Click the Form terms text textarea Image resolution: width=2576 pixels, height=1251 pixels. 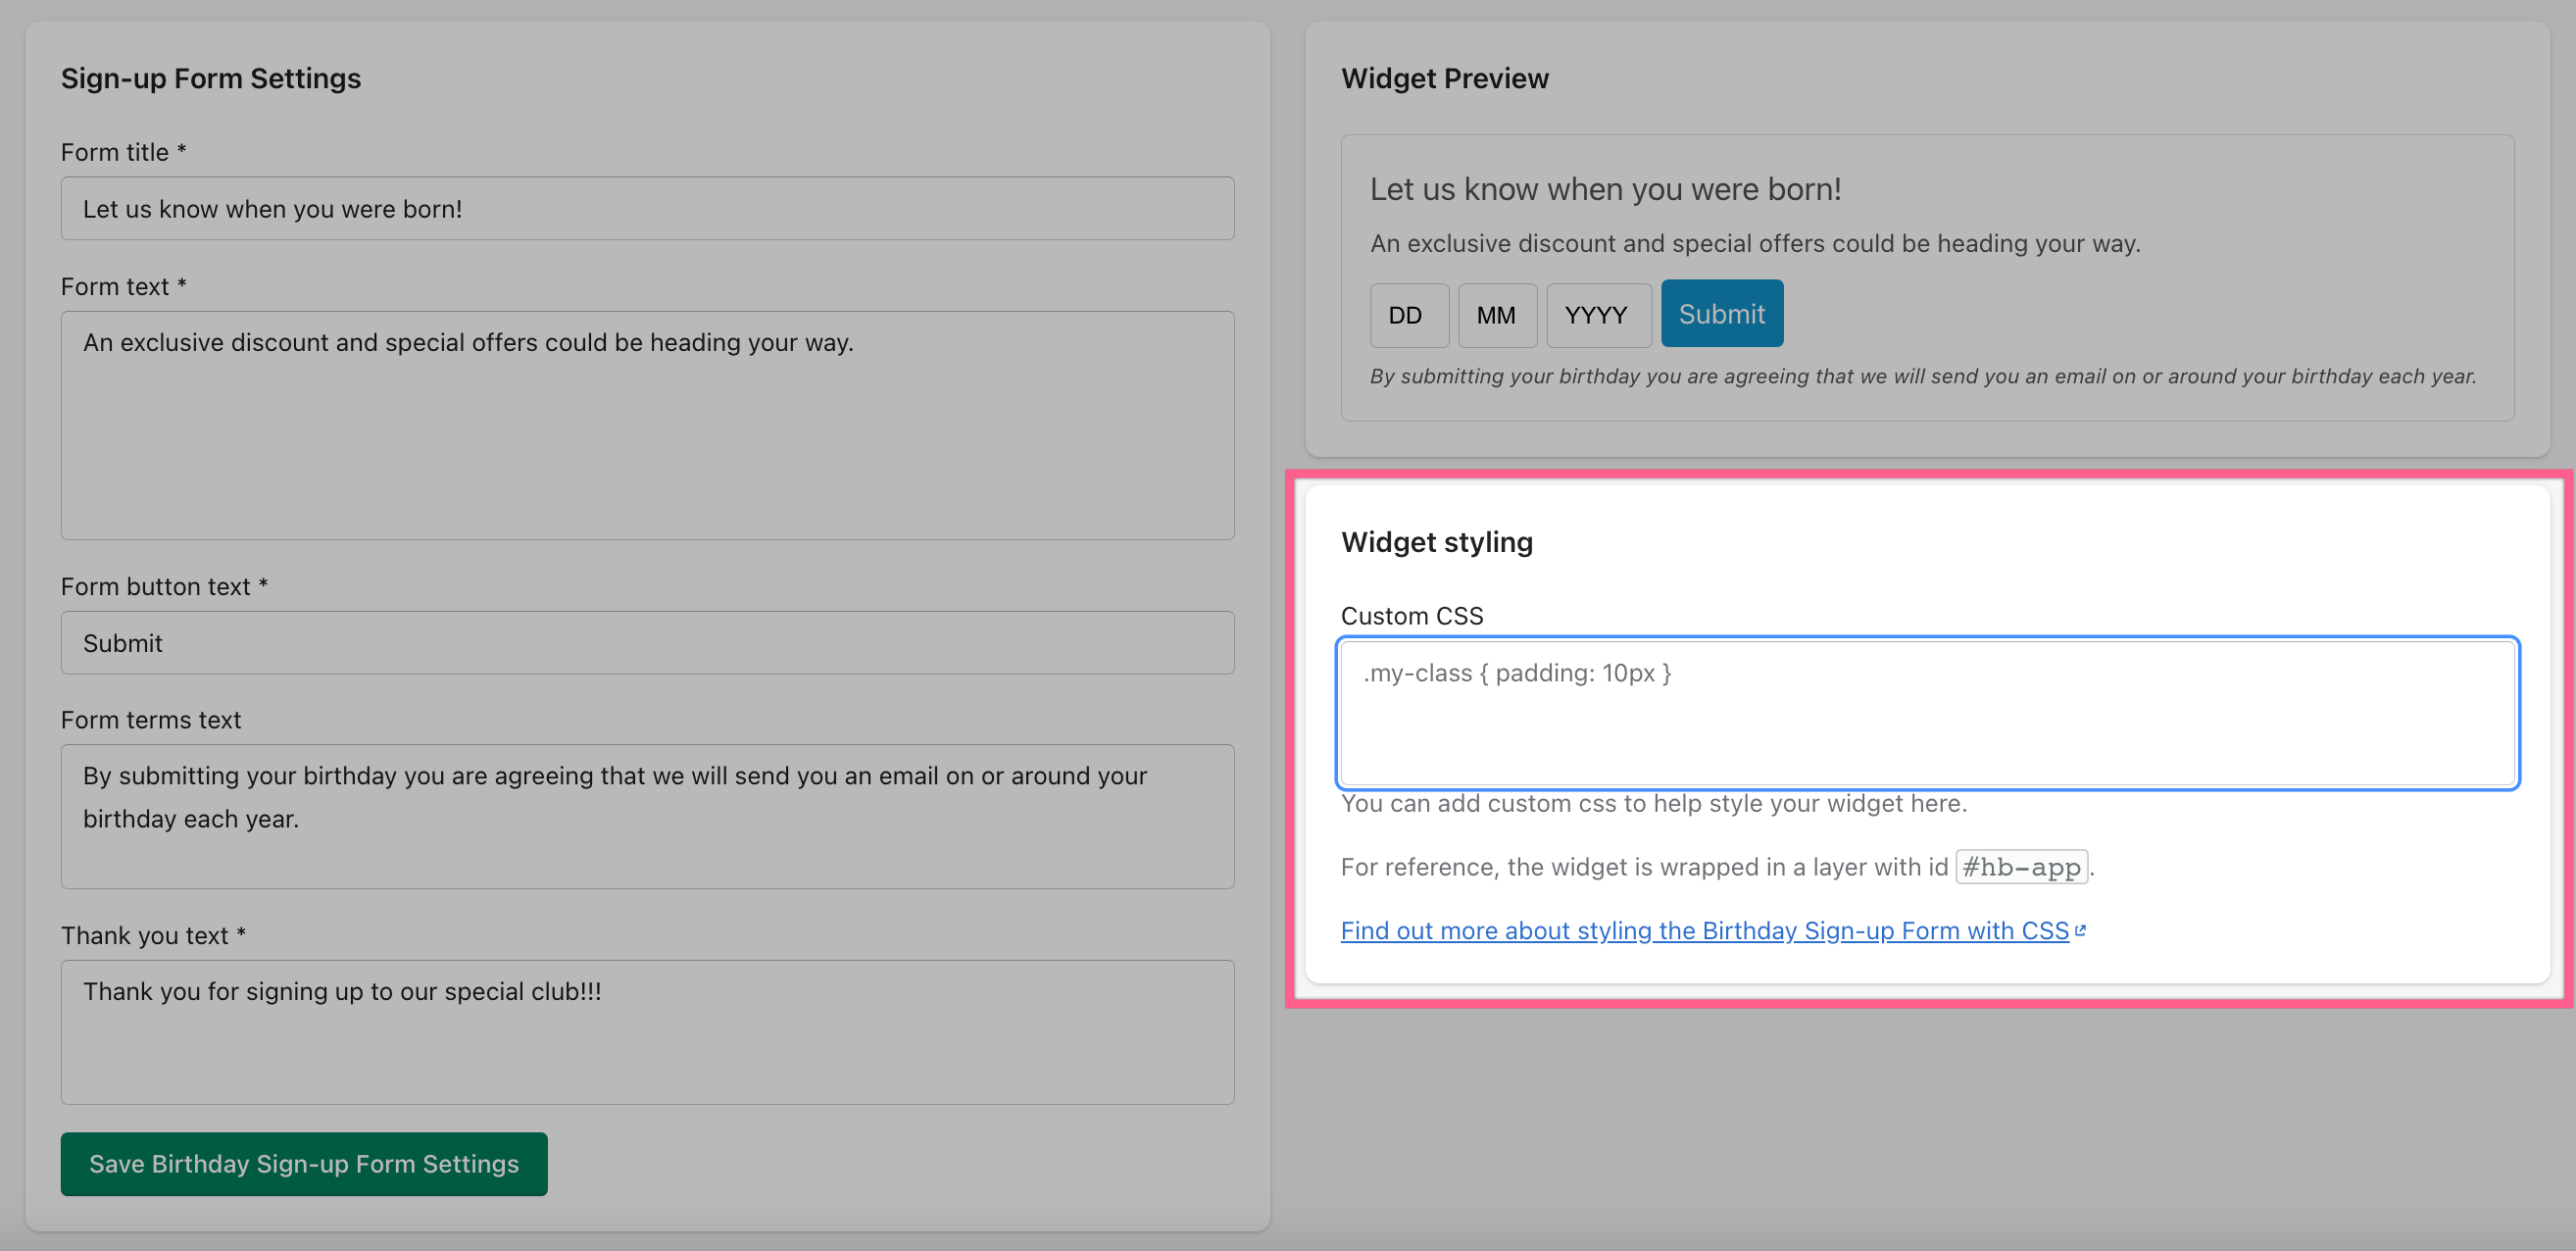647,816
